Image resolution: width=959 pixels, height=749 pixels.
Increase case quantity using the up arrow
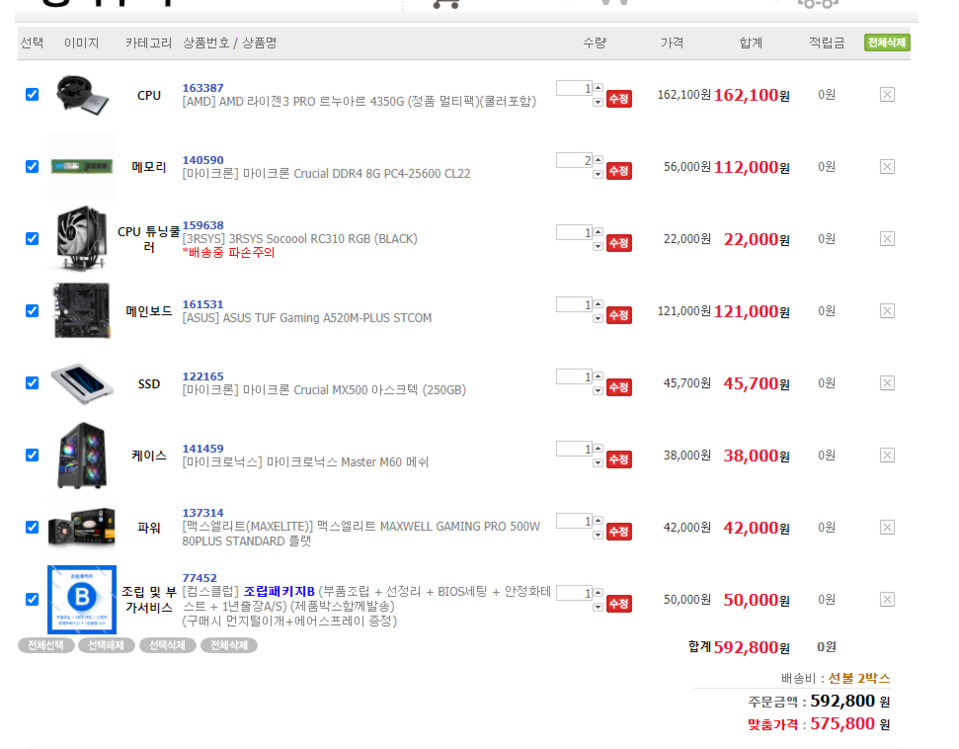598,448
